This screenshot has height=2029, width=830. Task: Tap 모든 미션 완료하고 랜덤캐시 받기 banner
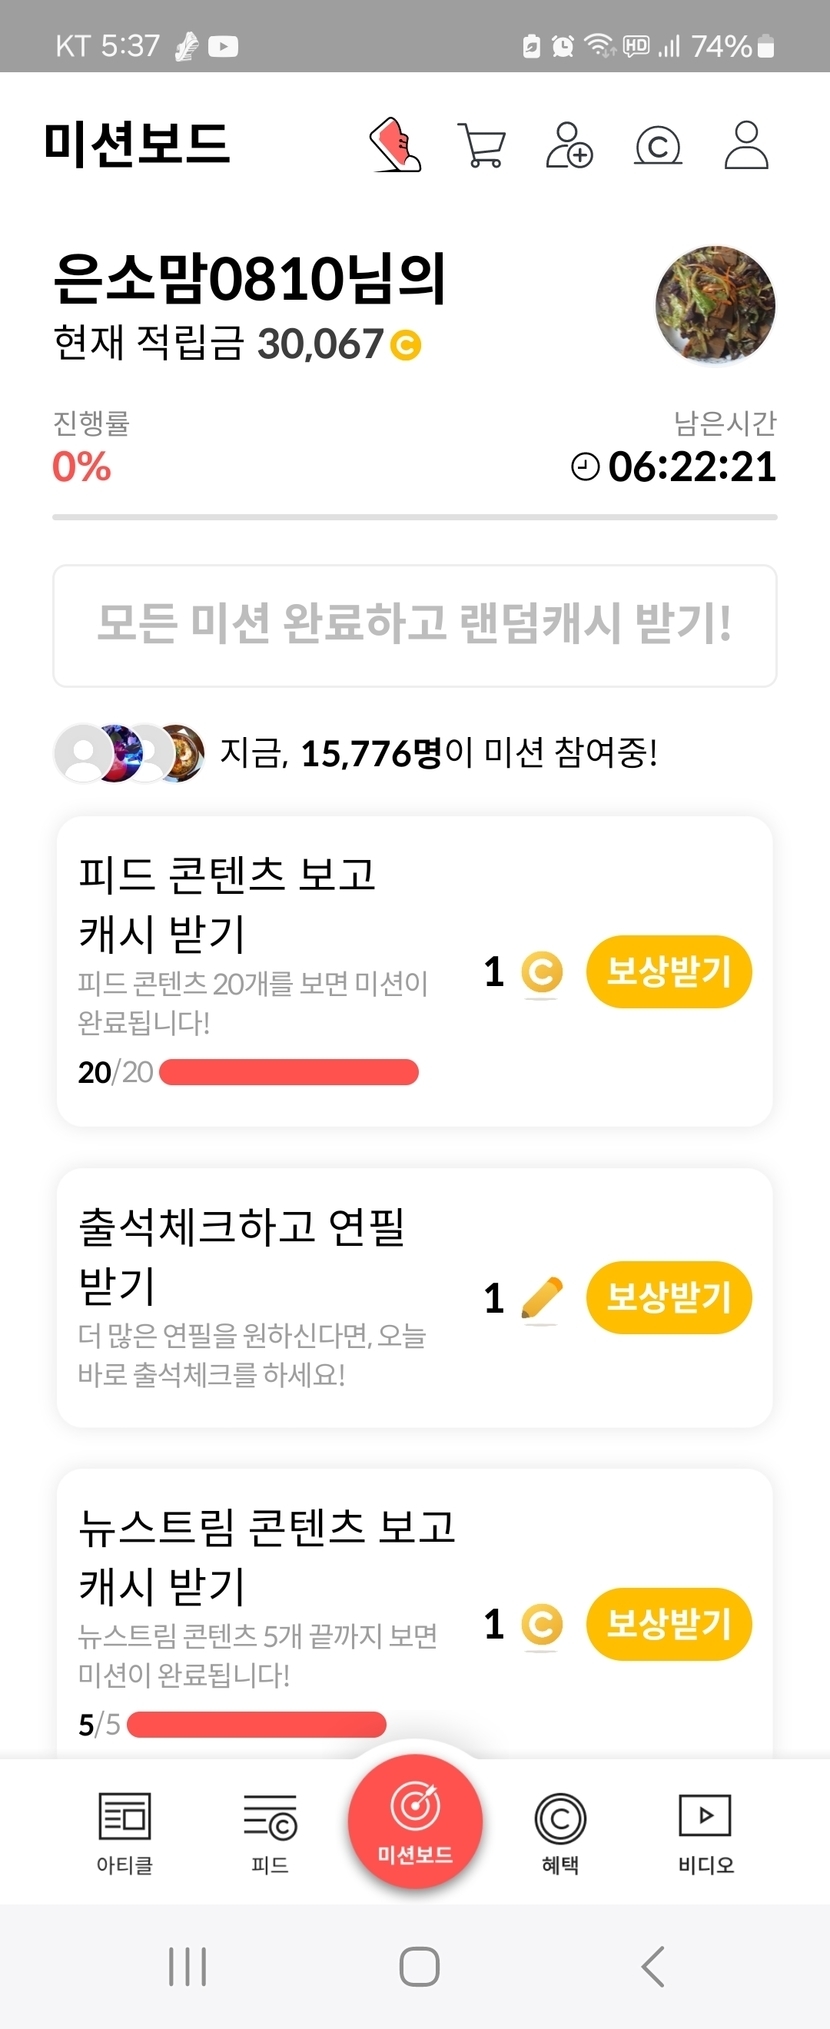[x=415, y=626]
